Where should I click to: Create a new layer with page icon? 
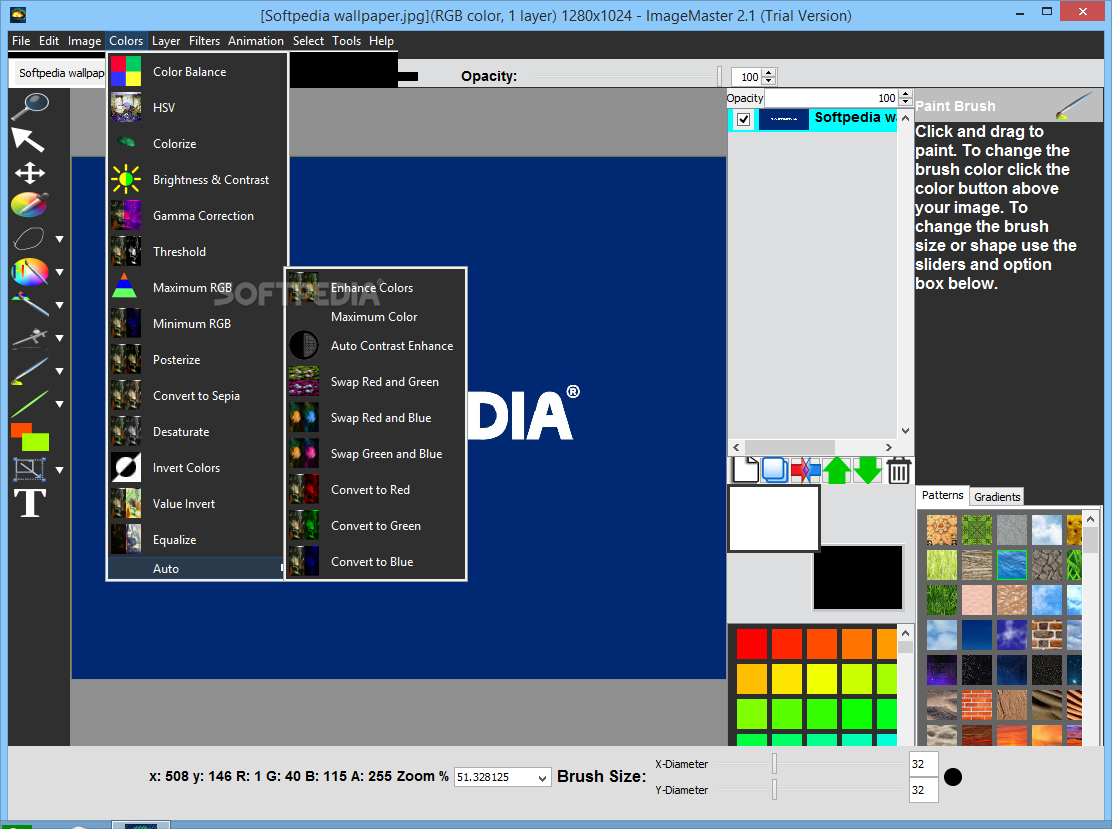point(745,470)
